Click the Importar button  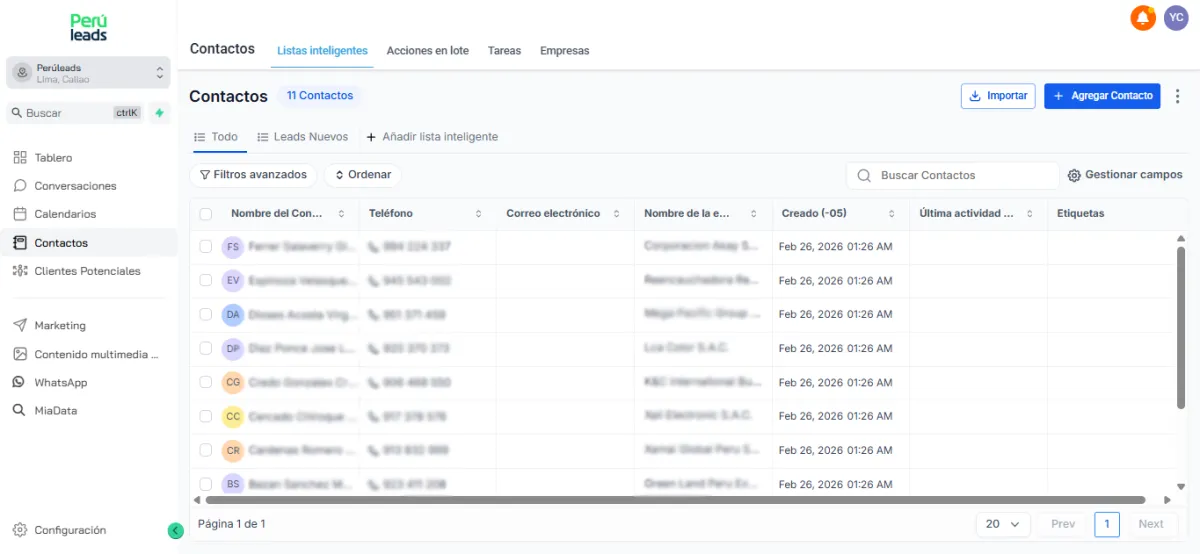998,96
